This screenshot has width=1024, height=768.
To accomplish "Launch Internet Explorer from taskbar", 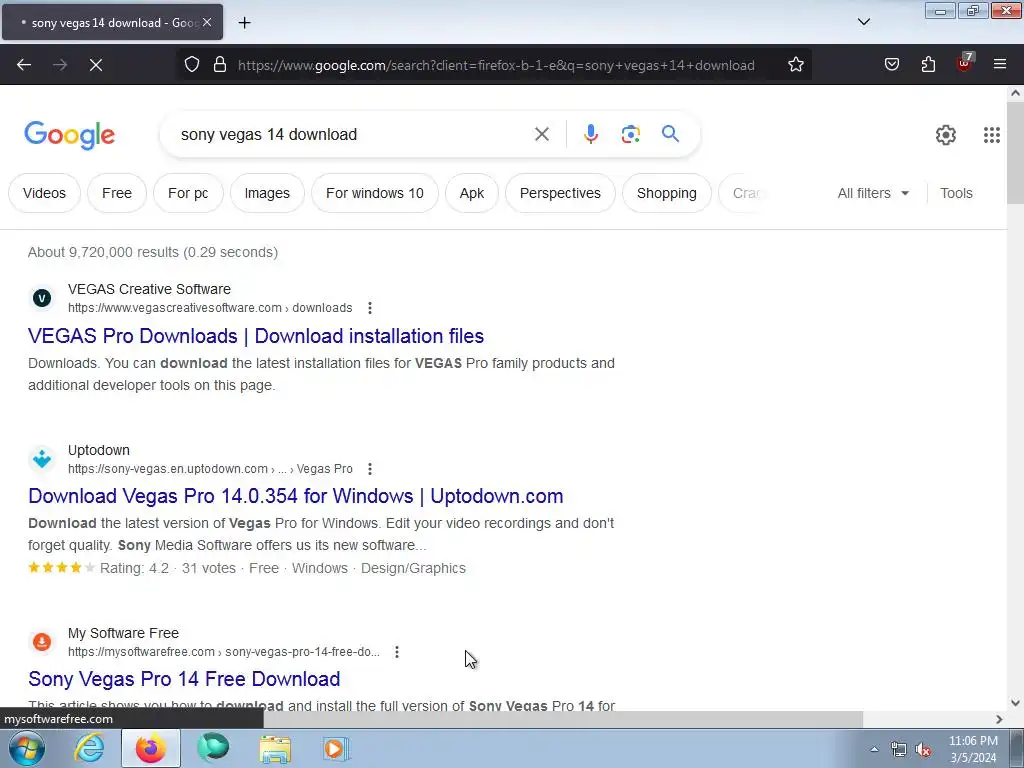I will tap(89, 748).
